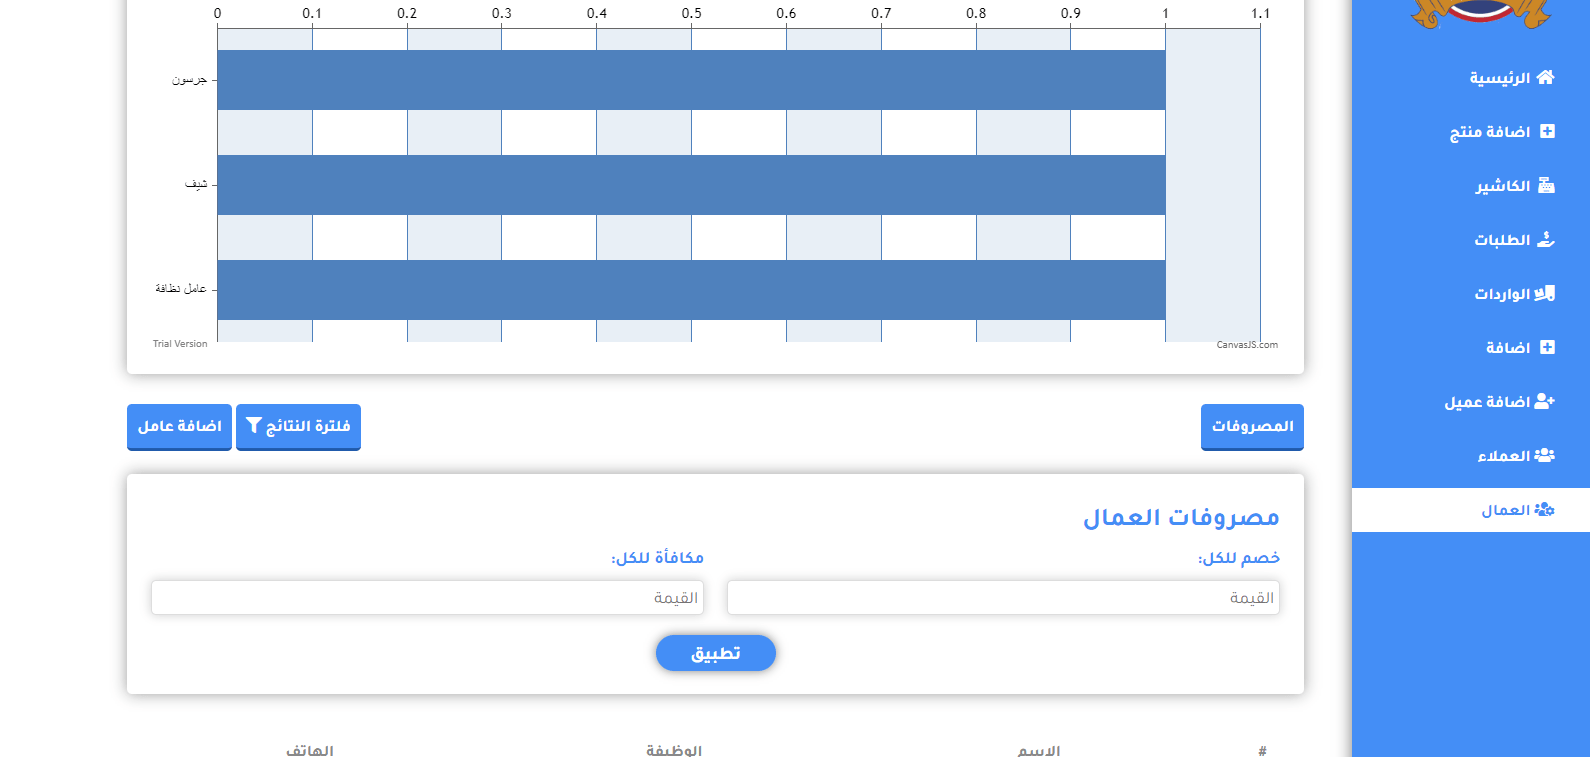Open the CanvasJS.com credit link
This screenshot has height=757, width=1590.
(1247, 345)
